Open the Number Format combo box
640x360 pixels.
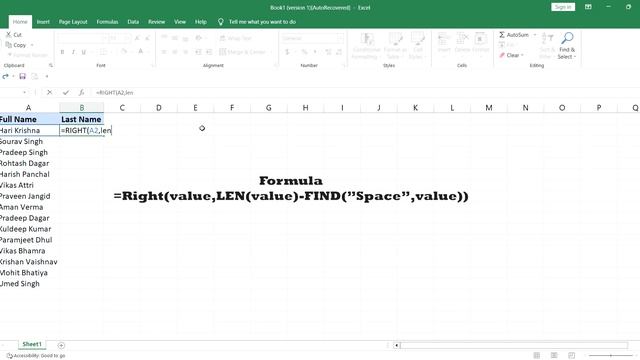coord(312,38)
